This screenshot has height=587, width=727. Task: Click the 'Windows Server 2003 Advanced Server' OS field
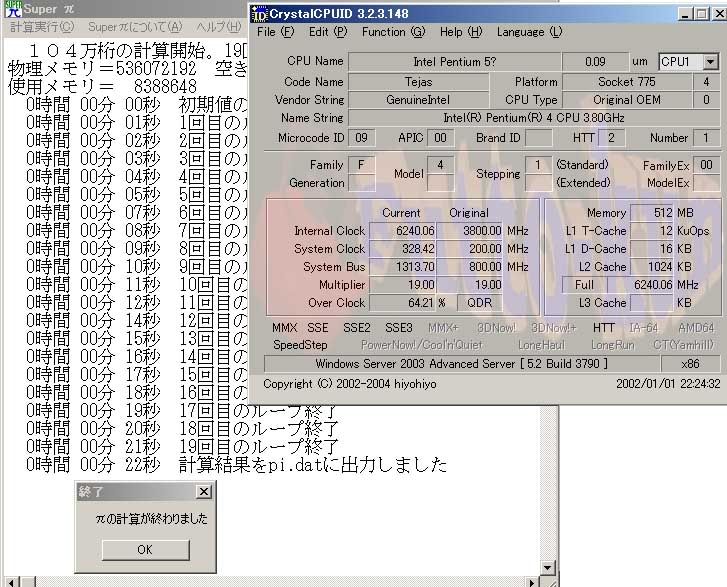click(x=462, y=364)
